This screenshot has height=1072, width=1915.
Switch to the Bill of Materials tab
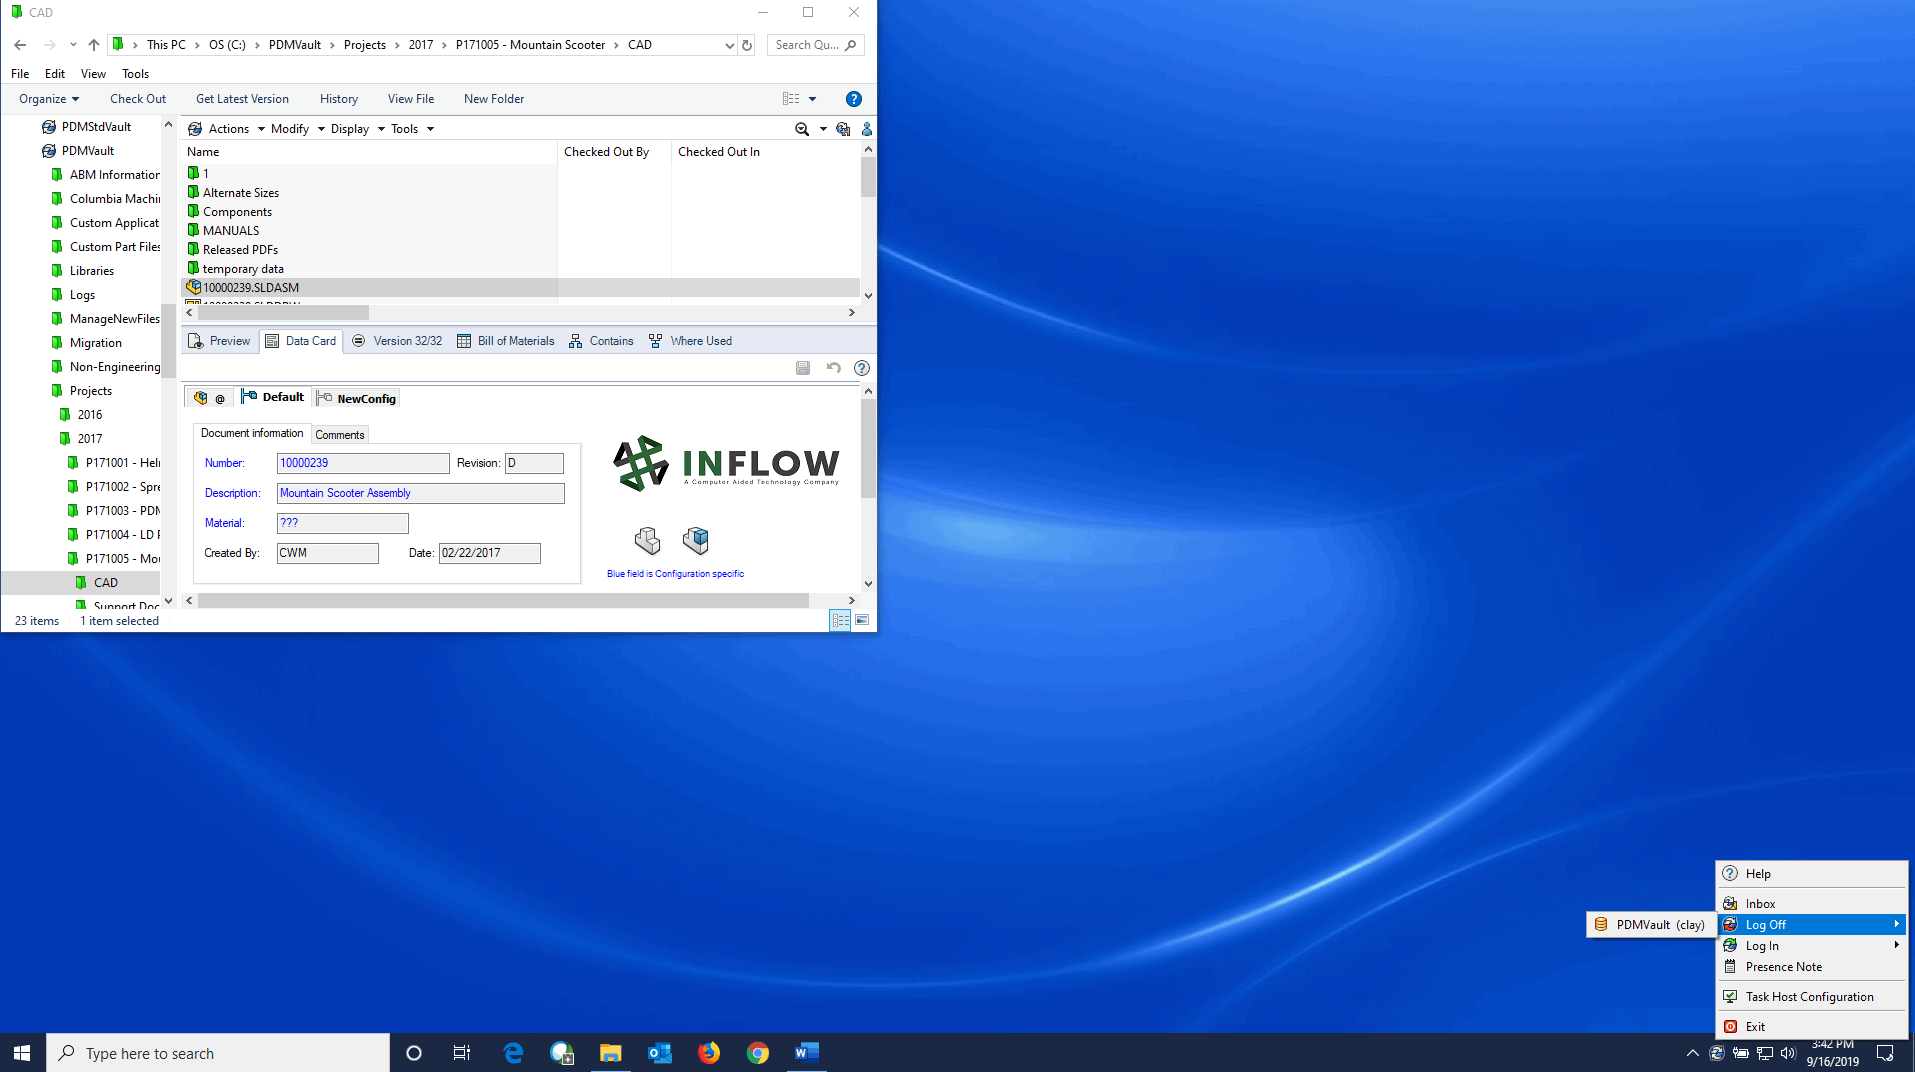tap(506, 341)
